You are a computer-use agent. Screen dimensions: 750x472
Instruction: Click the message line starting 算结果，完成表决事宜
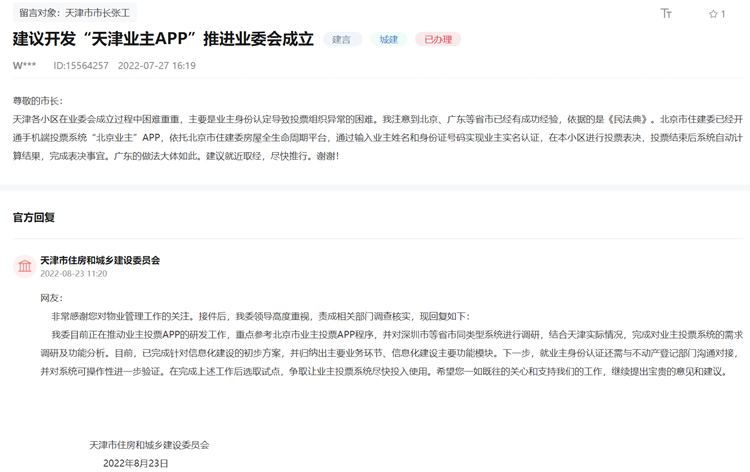[176, 156]
